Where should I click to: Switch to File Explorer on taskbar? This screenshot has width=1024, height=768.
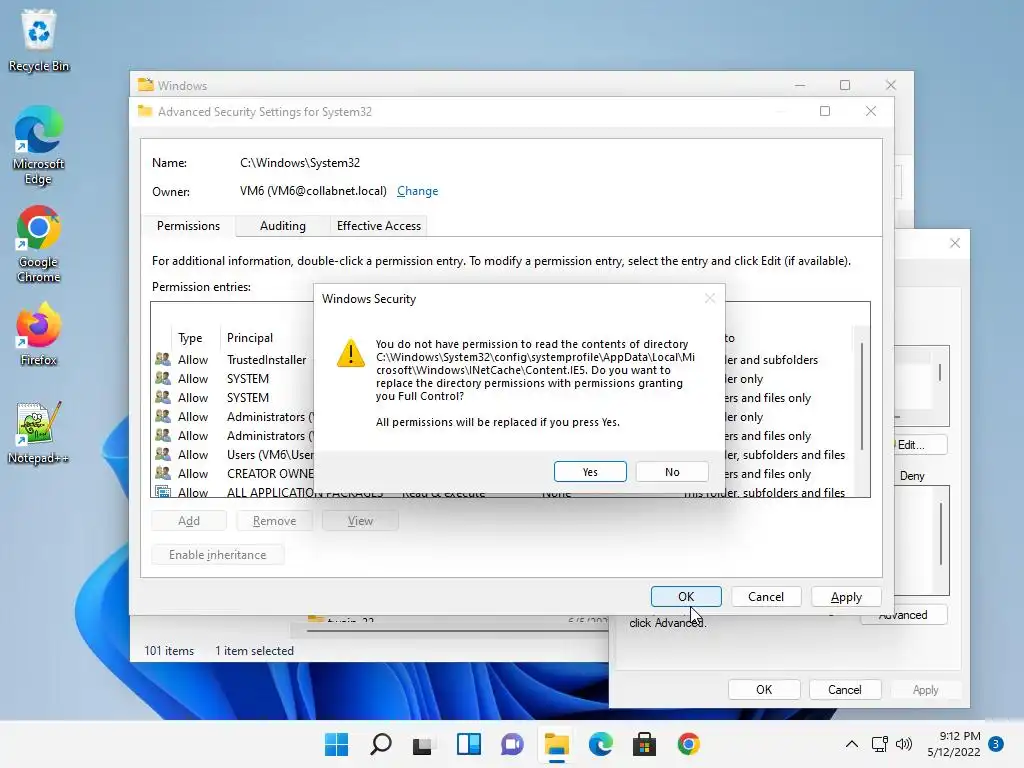click(x=556, y=744)
